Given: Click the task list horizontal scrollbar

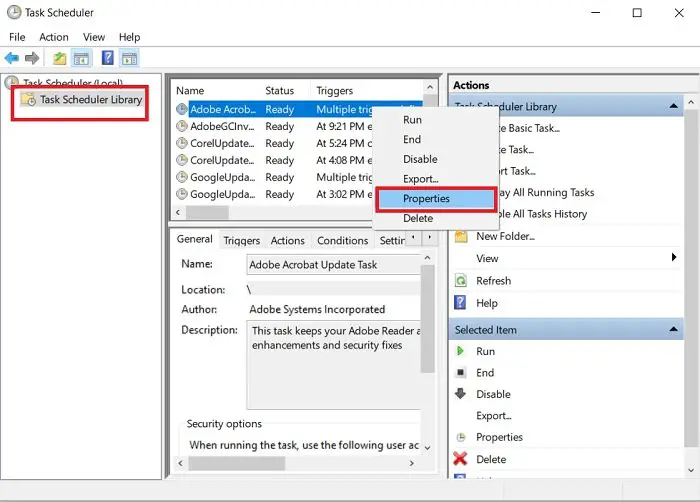Looking at the screenshot, I should pos(273,213).
